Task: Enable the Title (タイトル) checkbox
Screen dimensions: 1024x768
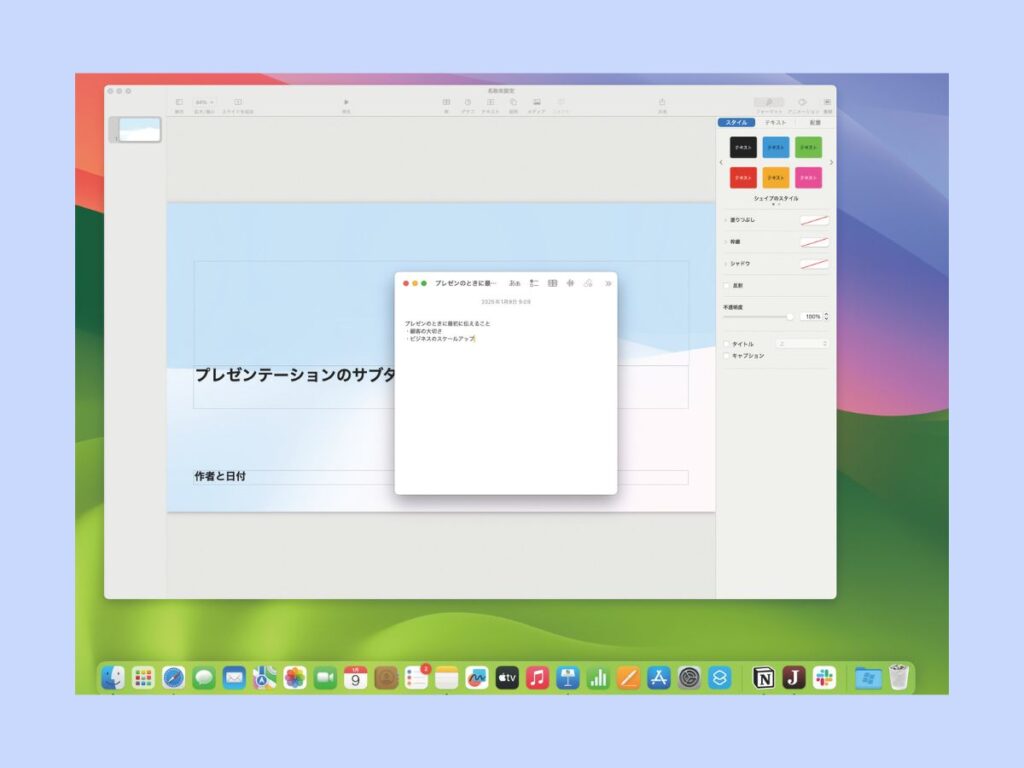Action: coord(726,344)
